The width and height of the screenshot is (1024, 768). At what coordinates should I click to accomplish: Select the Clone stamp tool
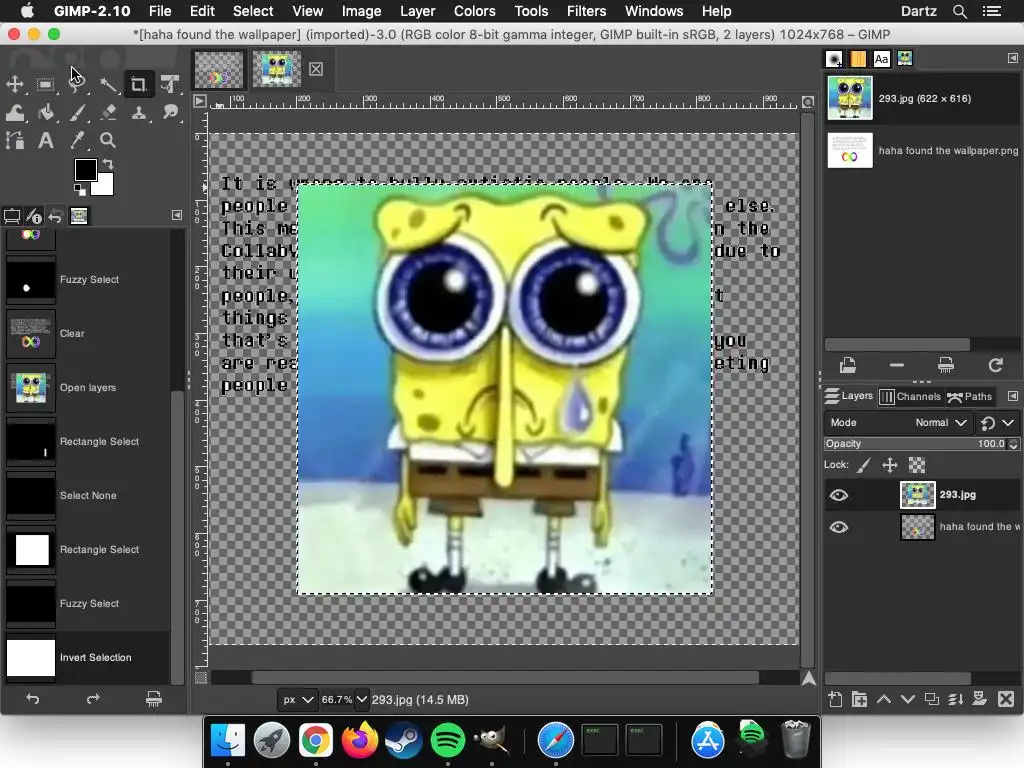click(x=138, y=112)
